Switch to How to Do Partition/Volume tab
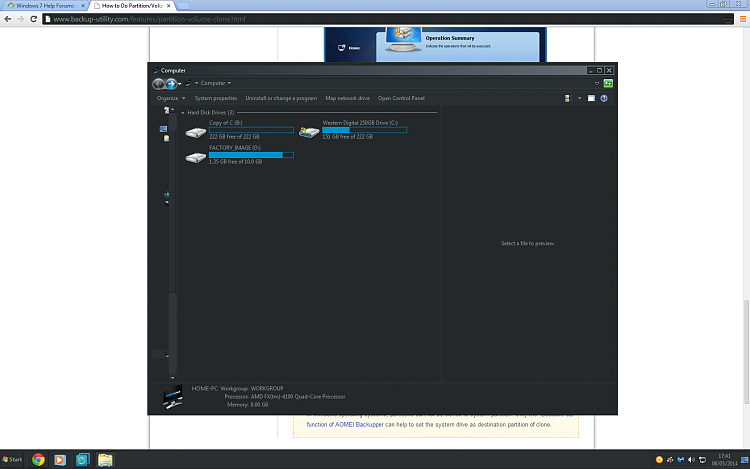Screen dimensions: 750x469 132,6
